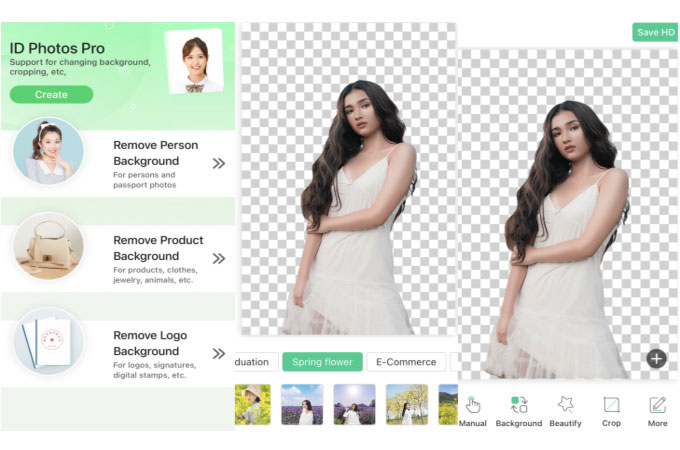Open the Background swap tool icon
The height and width of the screenshot is (450, 680).
coord(519,404)
